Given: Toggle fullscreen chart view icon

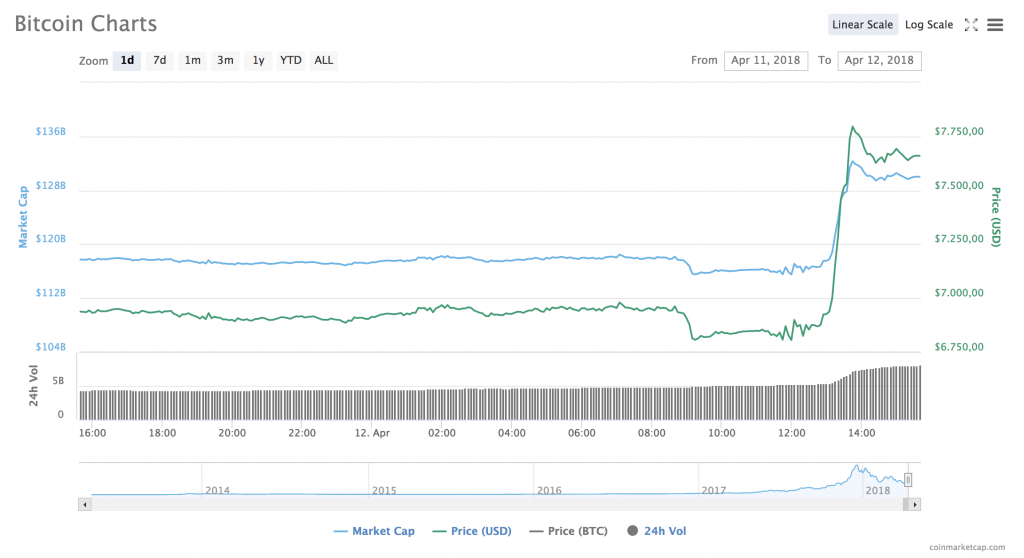Looking at the screenshot, I should 971,25.
